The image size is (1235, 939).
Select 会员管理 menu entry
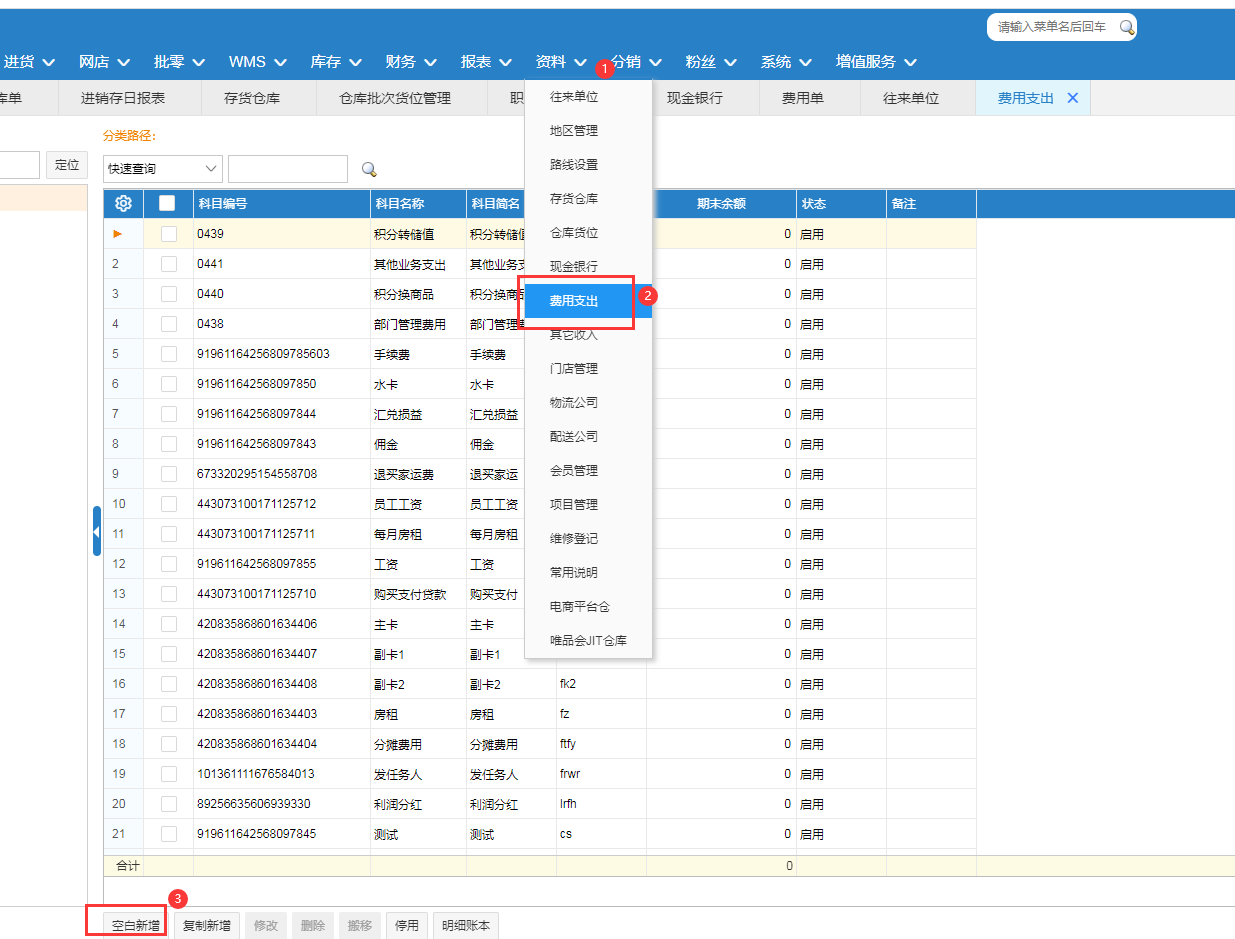(588, 471)
